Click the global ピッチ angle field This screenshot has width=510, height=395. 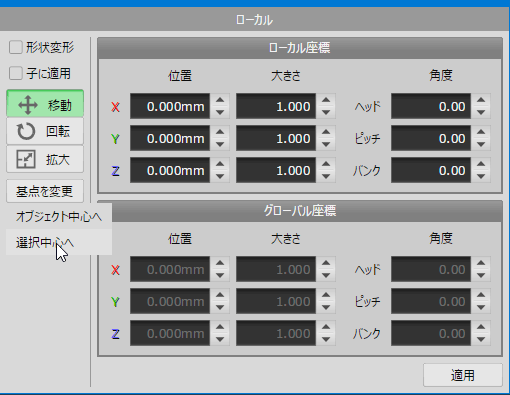pyautogui.click(x=431, y=301)
